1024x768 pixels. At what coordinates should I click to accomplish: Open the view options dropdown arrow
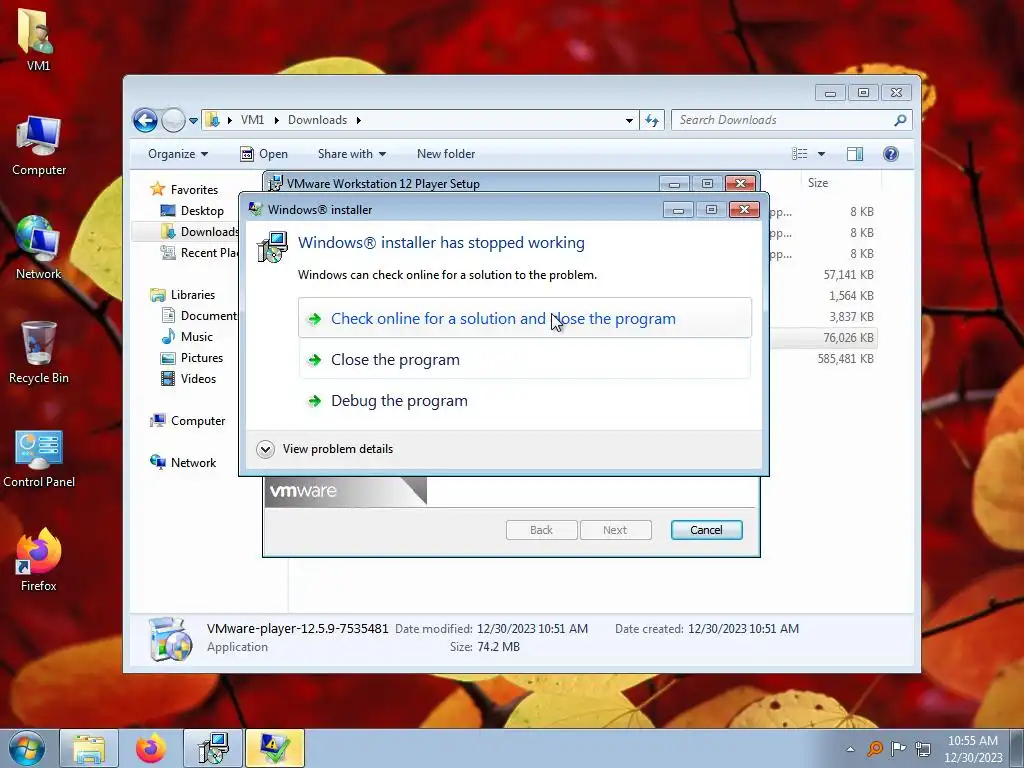(x=822, y=154)
